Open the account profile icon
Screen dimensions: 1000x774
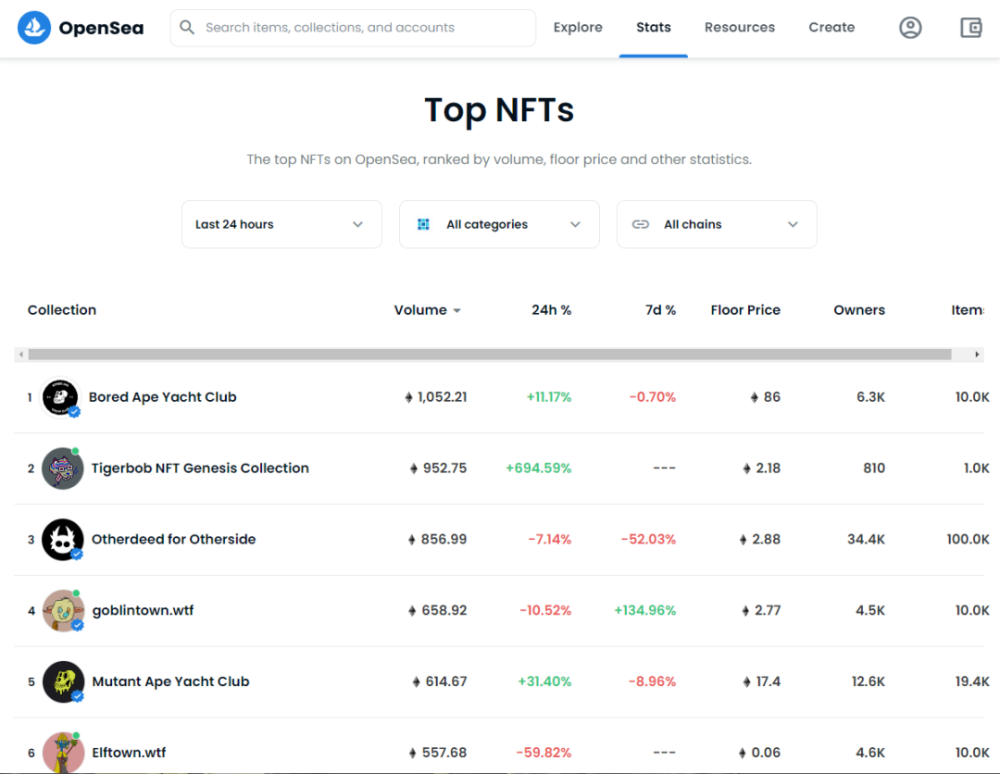[x=910, y=28]
